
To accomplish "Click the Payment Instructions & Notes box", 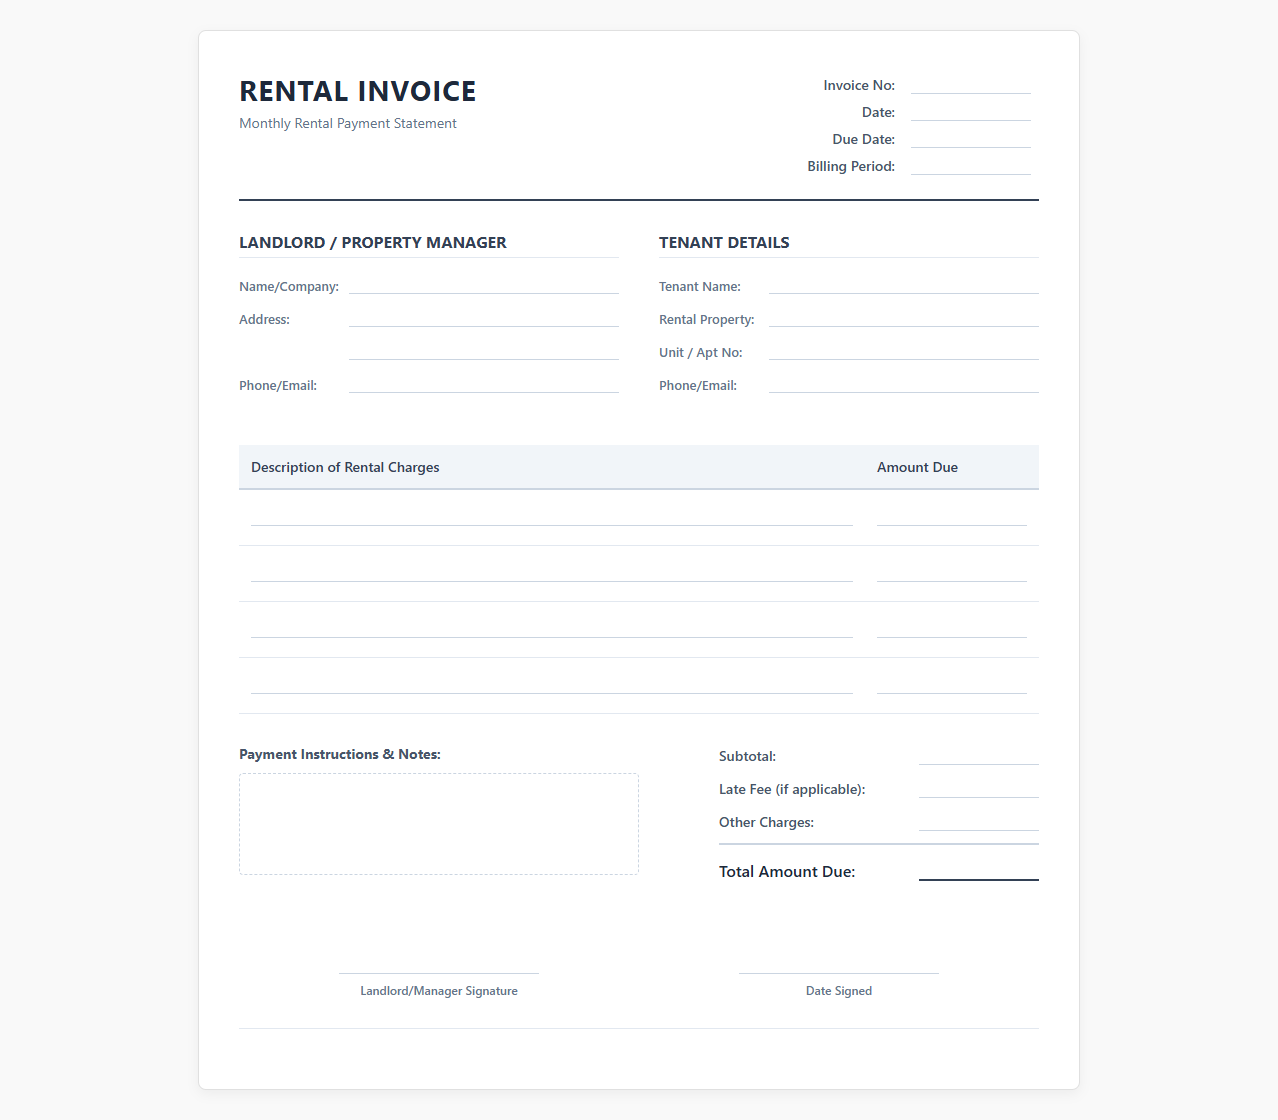I will [x=439, y=824].
